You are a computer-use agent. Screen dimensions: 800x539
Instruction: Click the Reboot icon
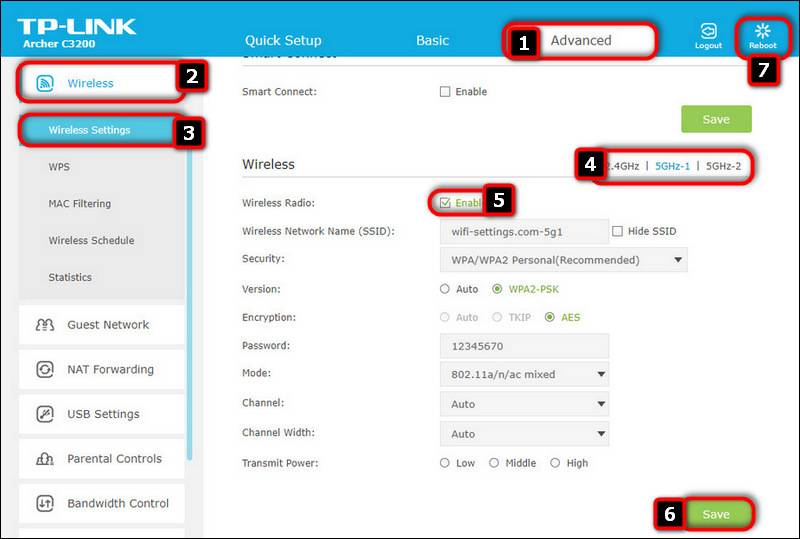[763, 31]
